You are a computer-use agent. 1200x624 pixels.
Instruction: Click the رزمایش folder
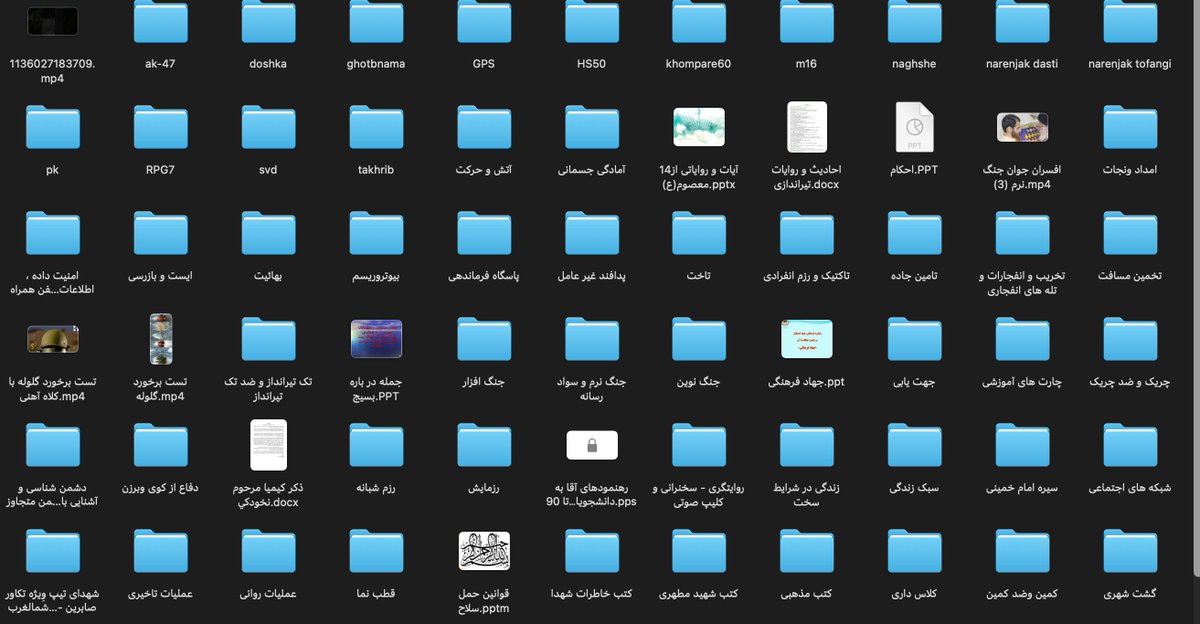(x=484, y=445)
